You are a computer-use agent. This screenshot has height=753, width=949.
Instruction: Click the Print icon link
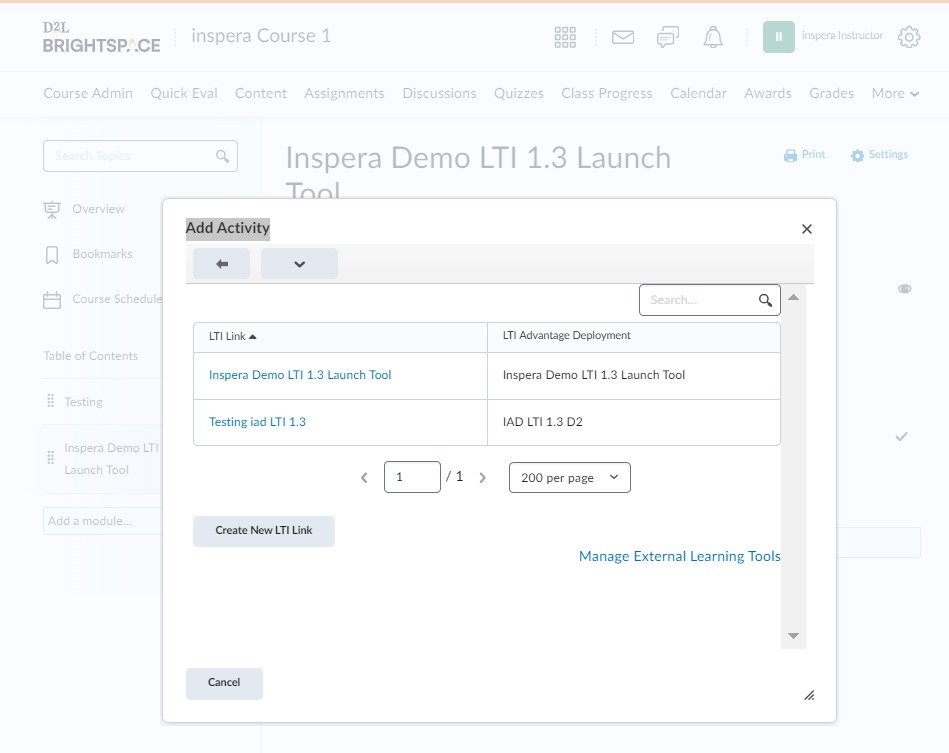tap(804, 155)
